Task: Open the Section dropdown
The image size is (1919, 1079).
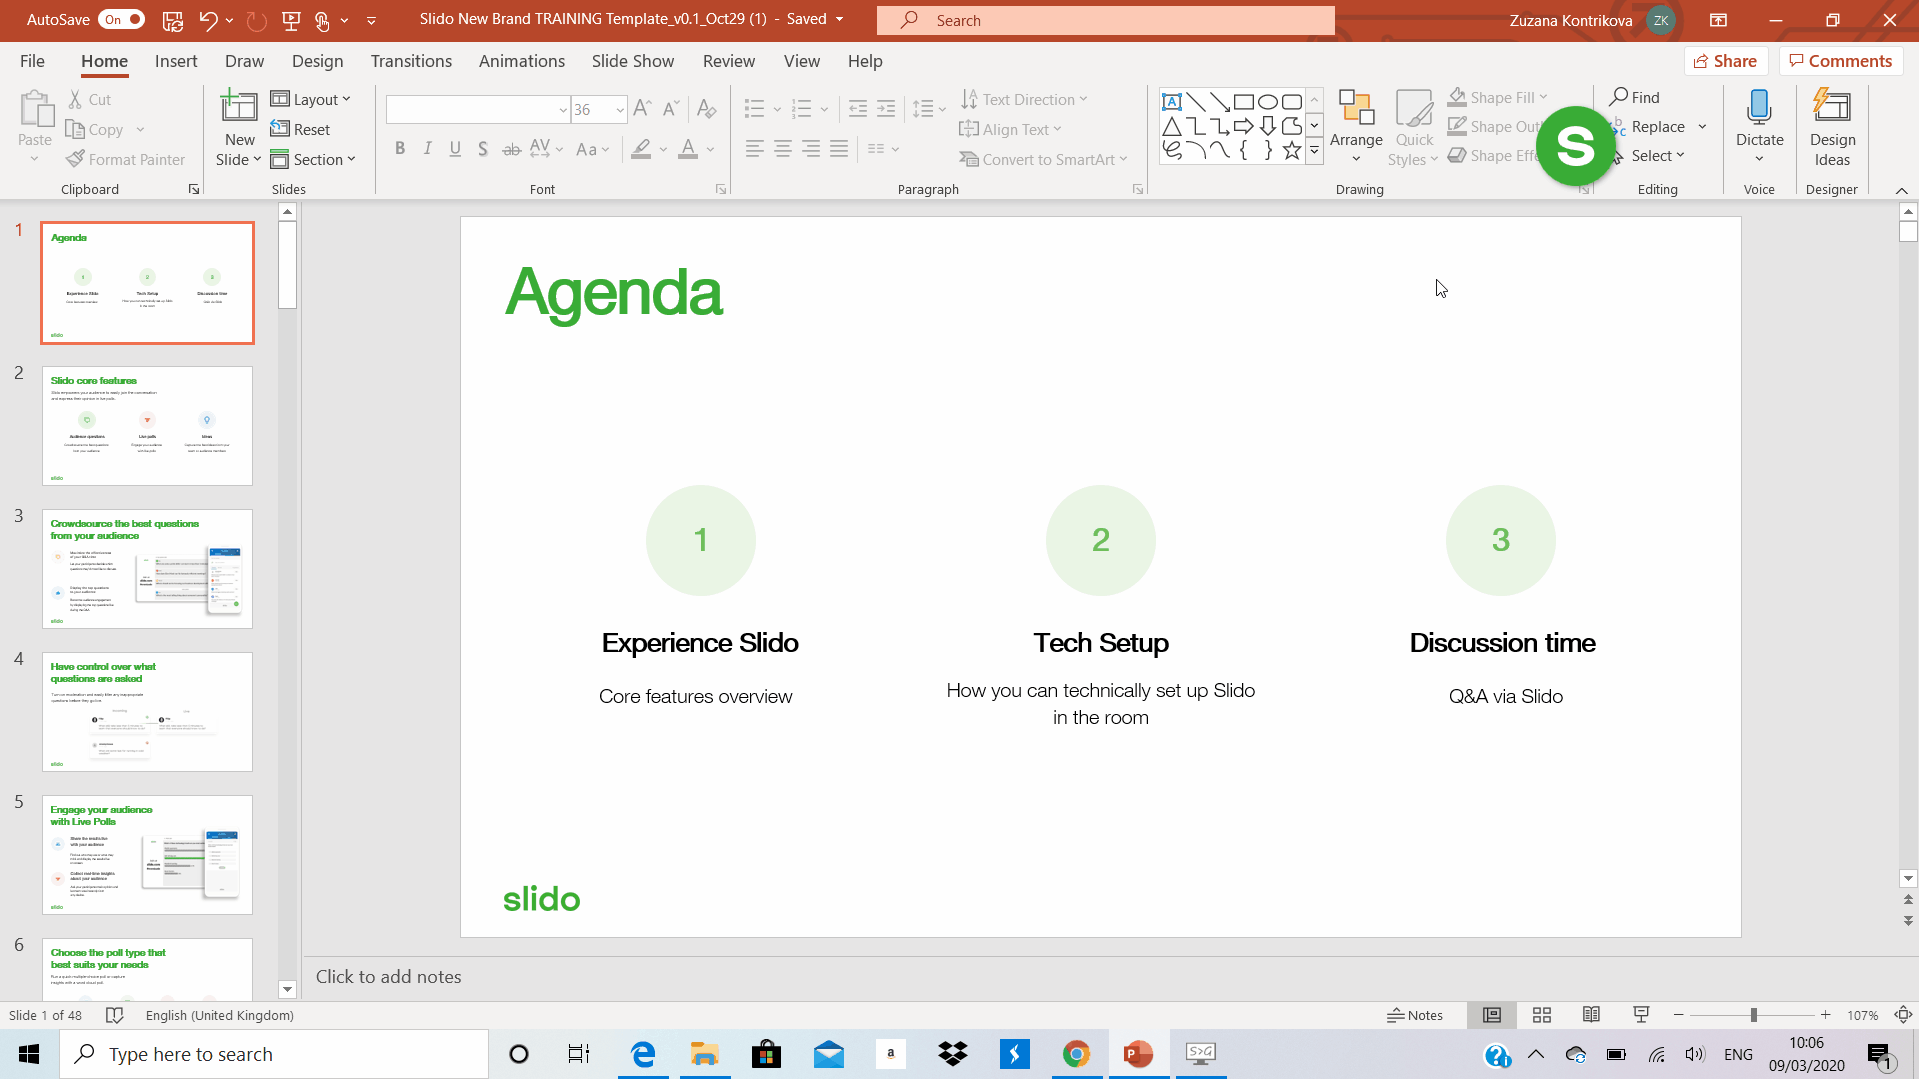Action: pos(313,159)
